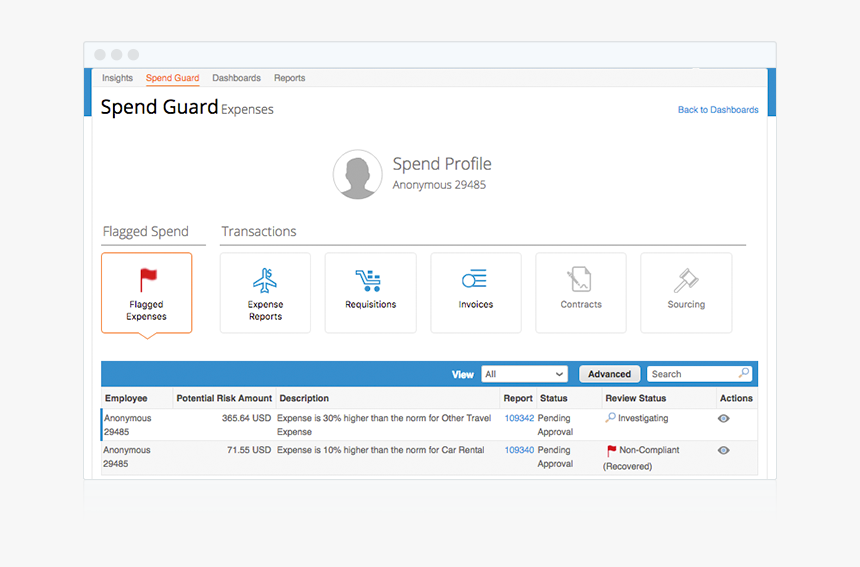
Task: Click the first window control dot
Action: pyautogui.click(x=100, y=55)
